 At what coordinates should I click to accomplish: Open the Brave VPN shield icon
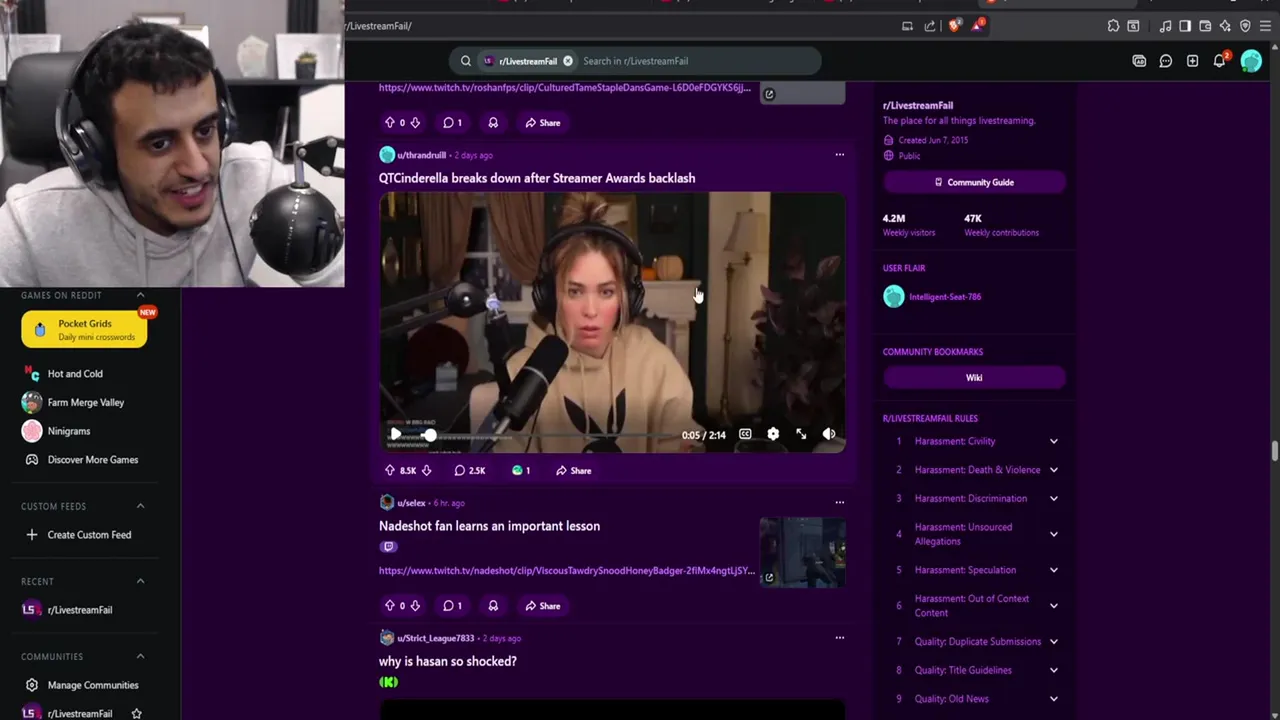coord(1245,26)
